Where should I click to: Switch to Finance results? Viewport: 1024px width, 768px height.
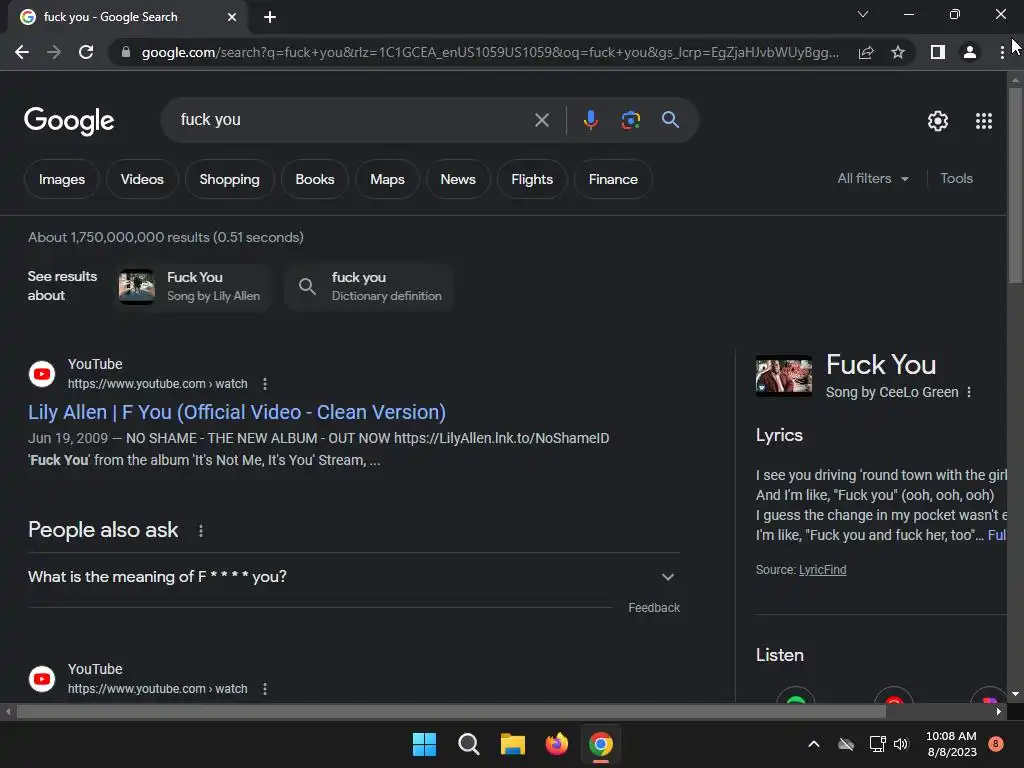click(x=613, y=179)
